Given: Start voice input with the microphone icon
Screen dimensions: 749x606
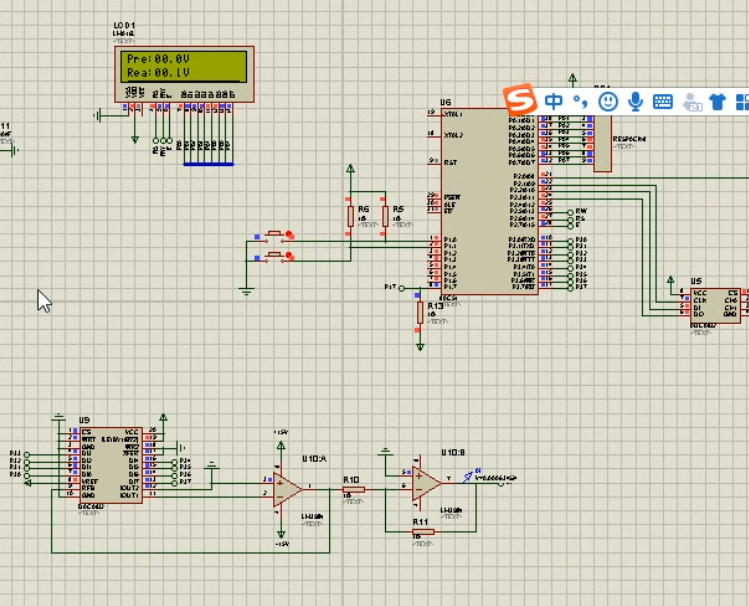Looking at the screenshot, I should point(635,101).
